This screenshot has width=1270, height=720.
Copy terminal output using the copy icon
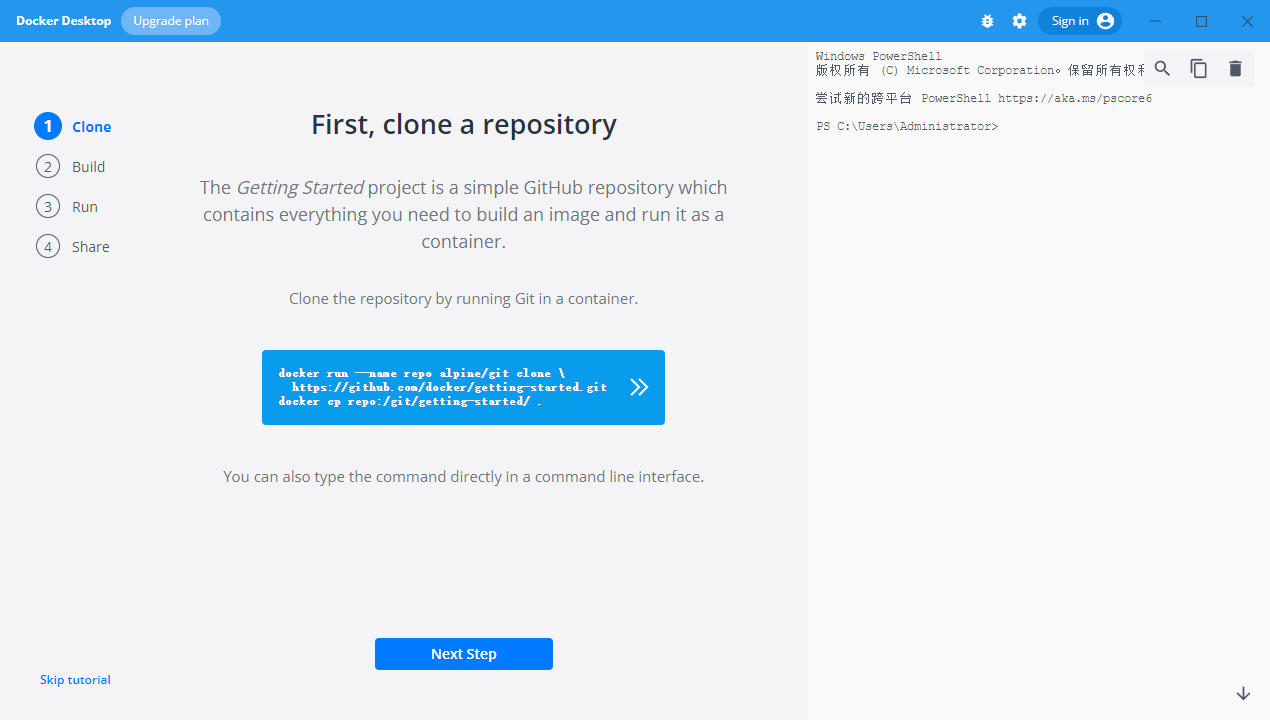(1199, 68)
